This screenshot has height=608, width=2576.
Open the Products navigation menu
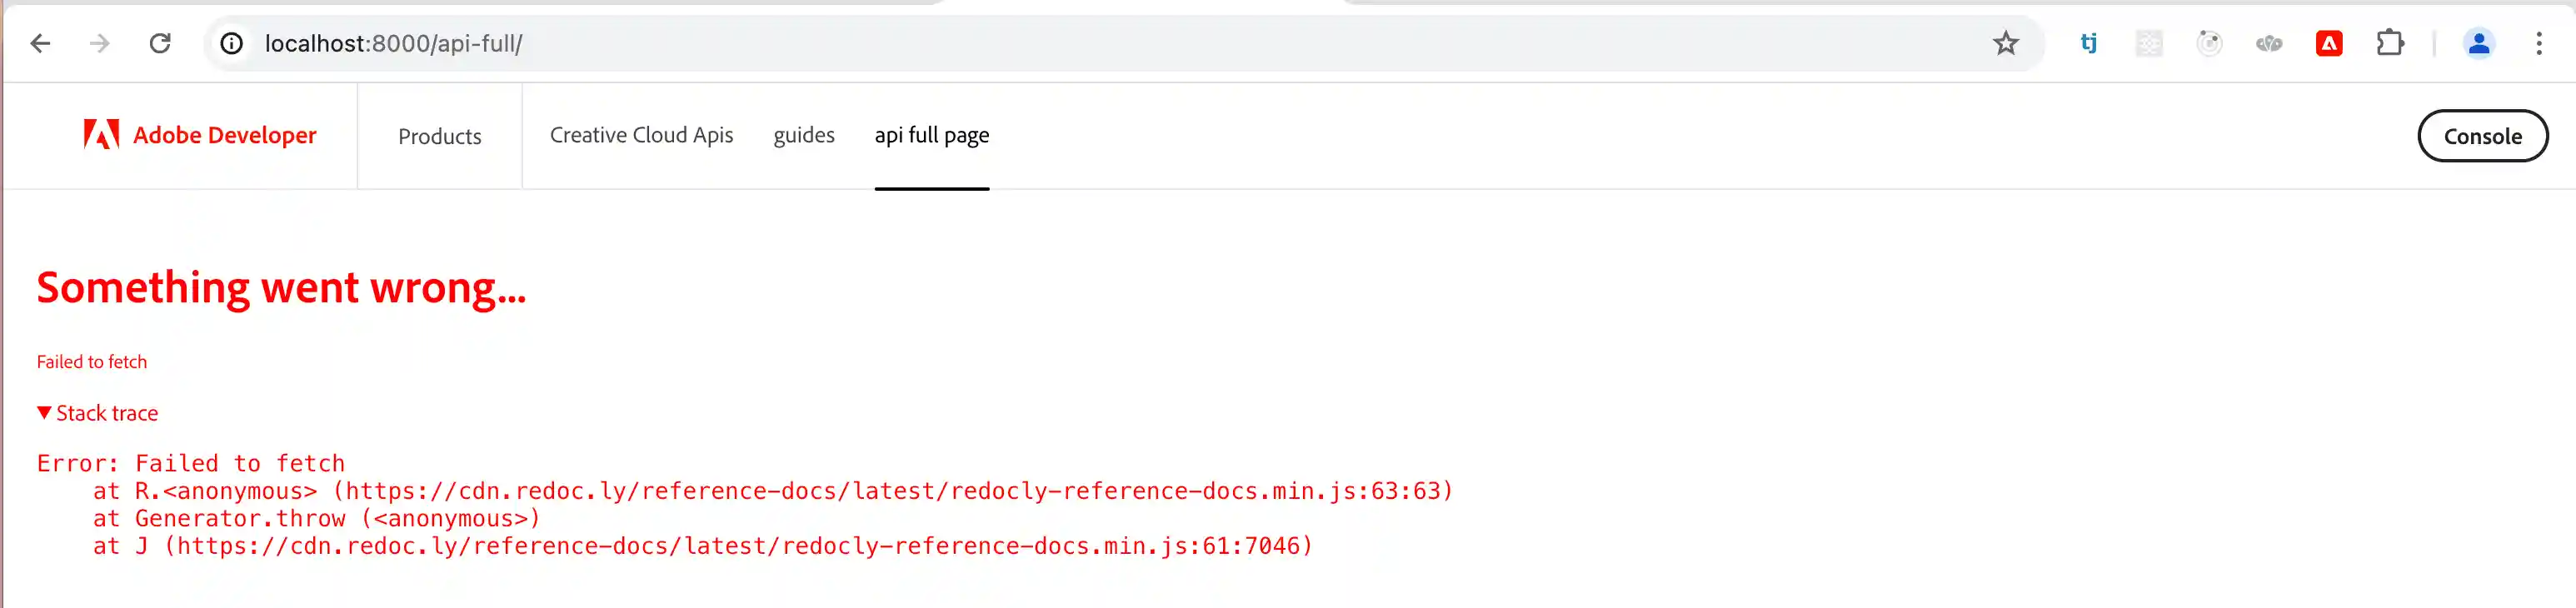439,136
